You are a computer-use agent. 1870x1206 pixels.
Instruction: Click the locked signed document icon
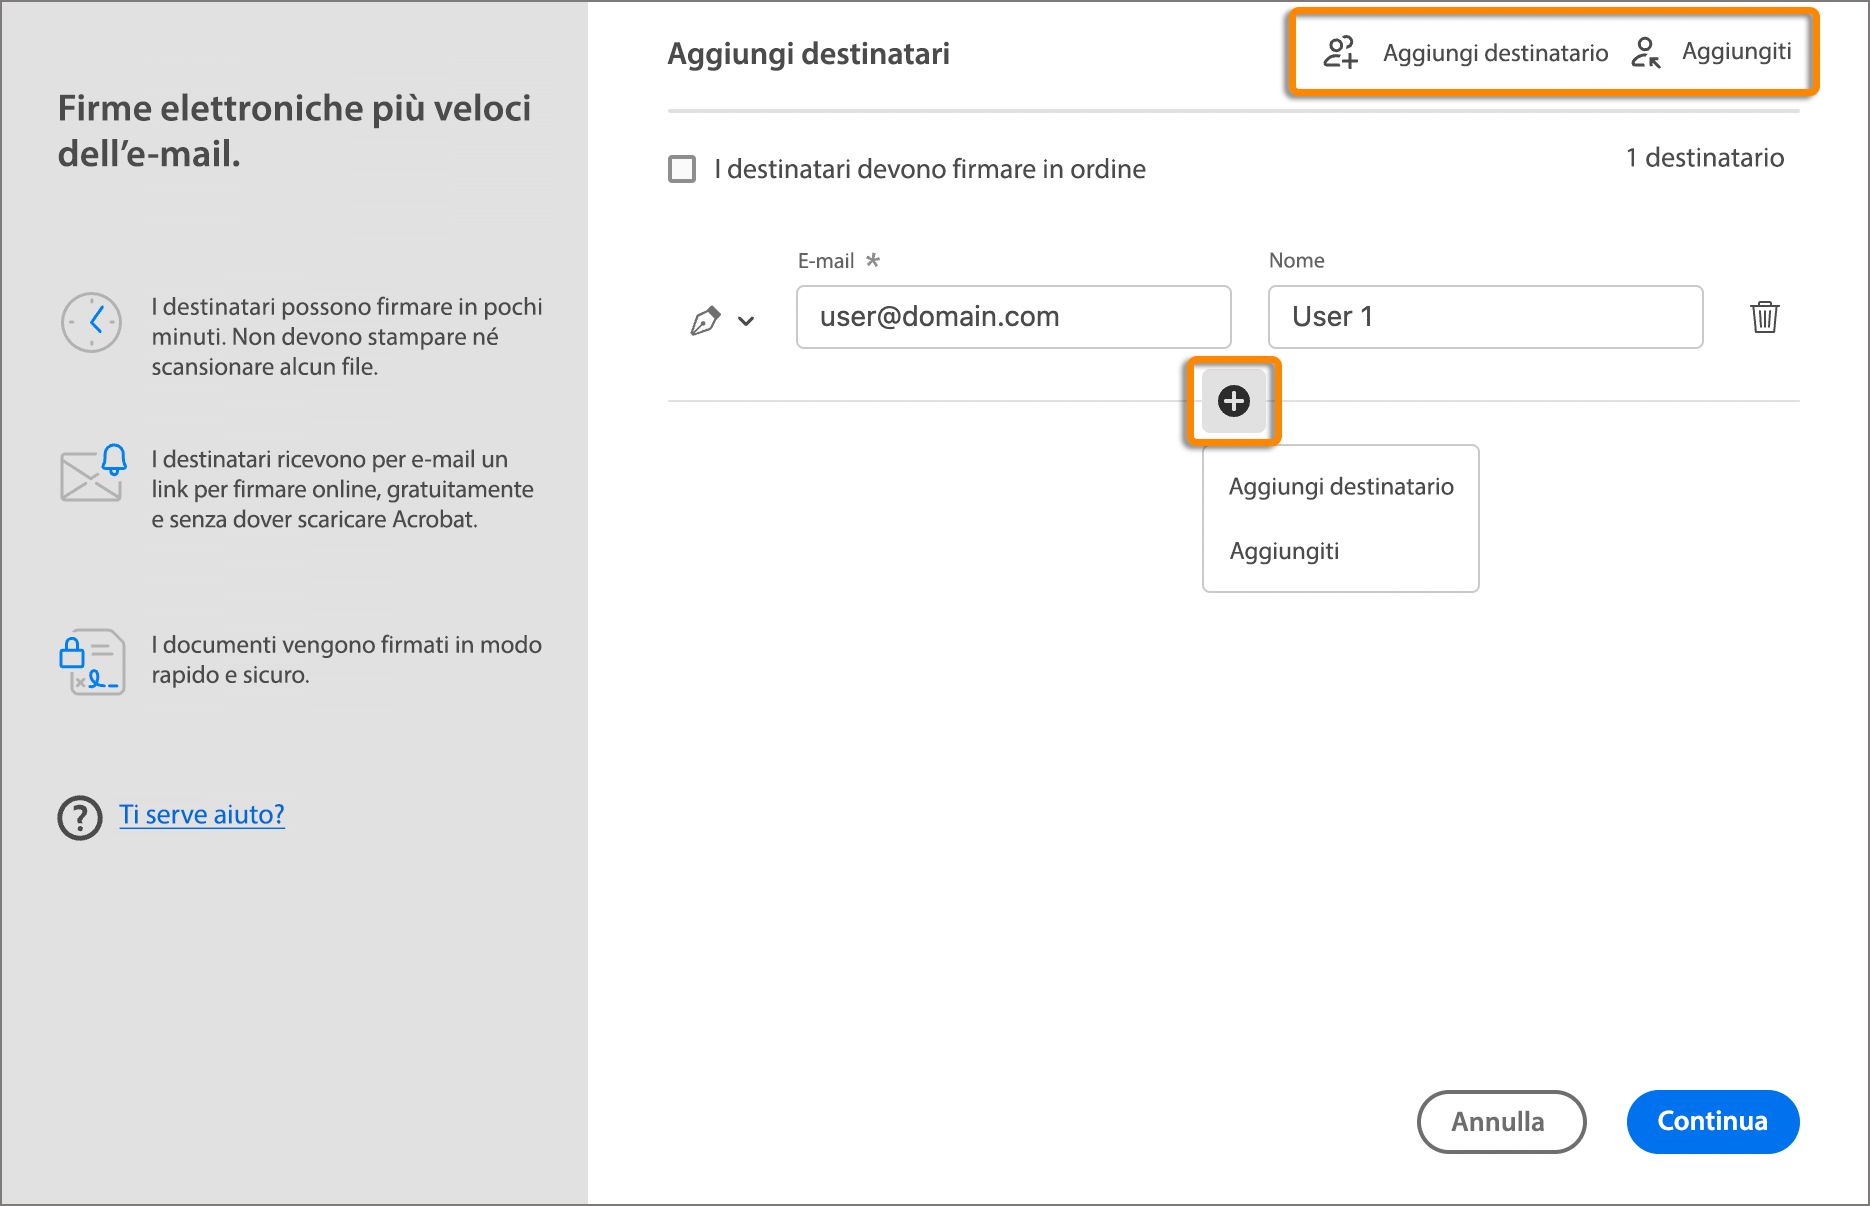coord(92,661)
